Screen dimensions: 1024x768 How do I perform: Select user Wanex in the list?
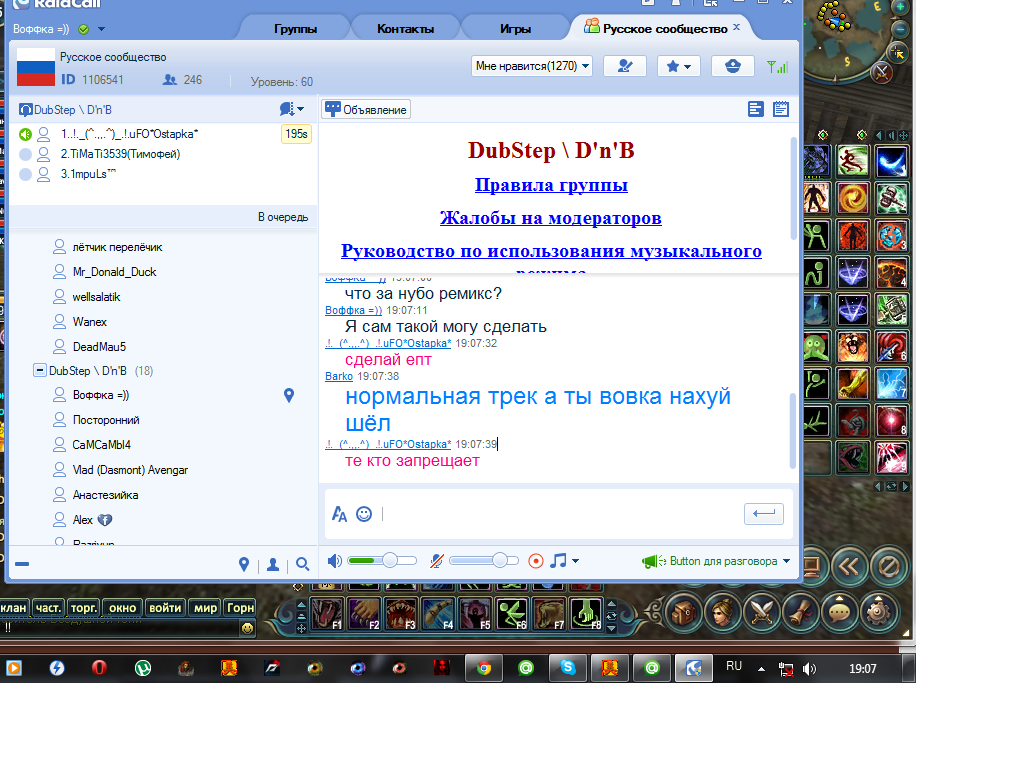click(89, 321)
